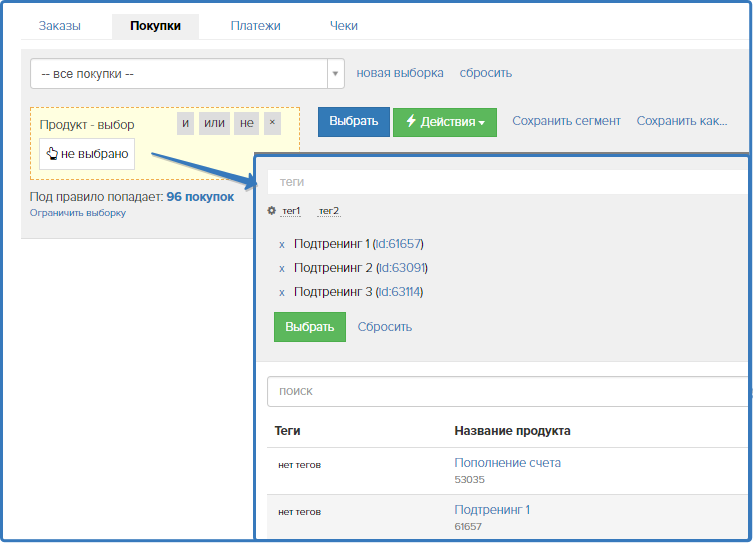Viewport: 753px width, 544px height.
Task: Add condition with the 'или' button
Action: pyautogui.click(x=214, y=123)
